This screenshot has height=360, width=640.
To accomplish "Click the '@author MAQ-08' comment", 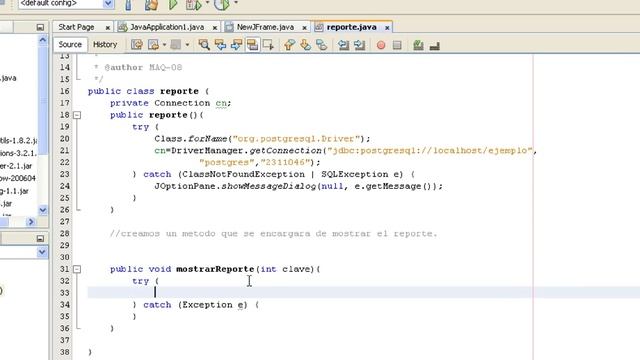I will 143,67.
